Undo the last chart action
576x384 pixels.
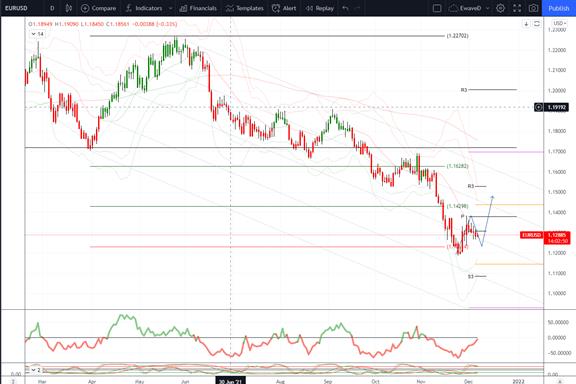[345, 8]
